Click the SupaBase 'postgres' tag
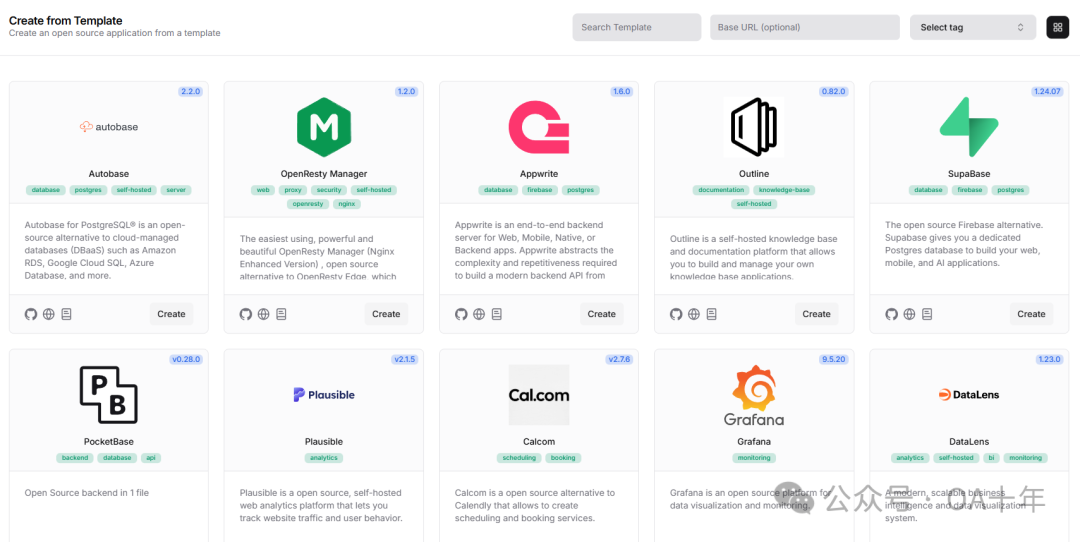Screen dimensions: 1080x542 pyautogui.click(x=1010, y=190)
